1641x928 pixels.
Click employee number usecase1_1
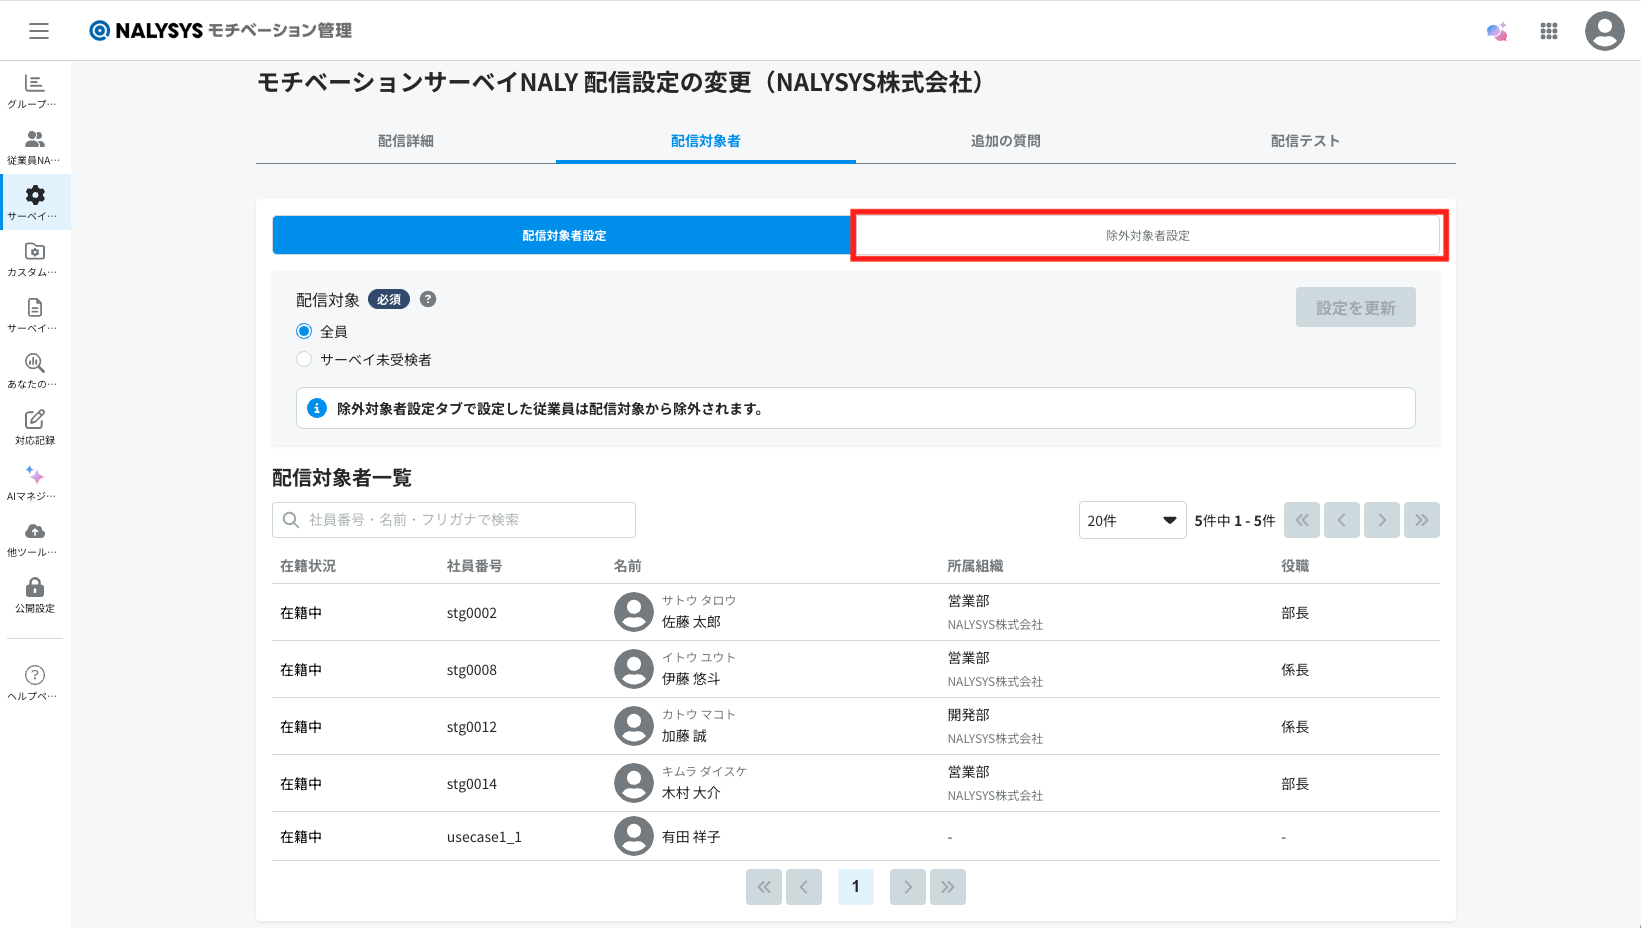point(485,837)
